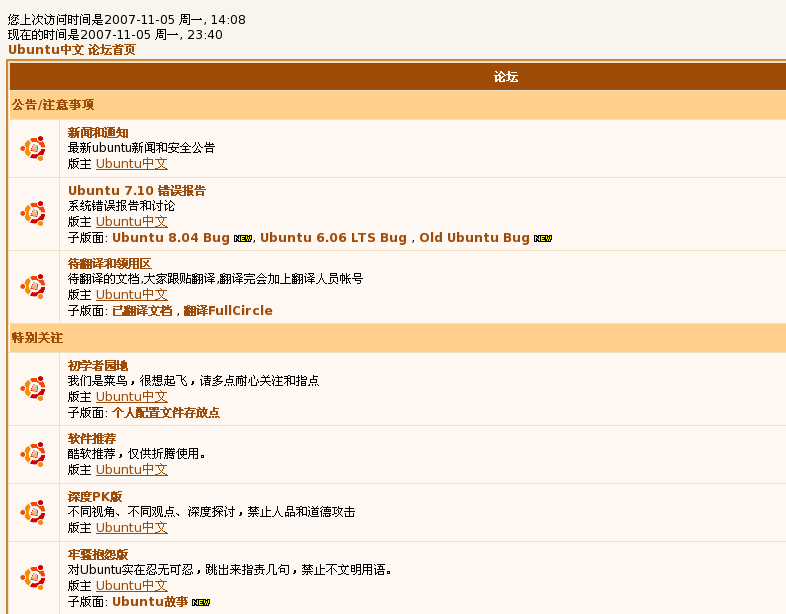Screen dimensions: 786x614
Task: Open the Ubuntu中文 论坛首页 breadcrumb link
Action: [x=72, y=50]
